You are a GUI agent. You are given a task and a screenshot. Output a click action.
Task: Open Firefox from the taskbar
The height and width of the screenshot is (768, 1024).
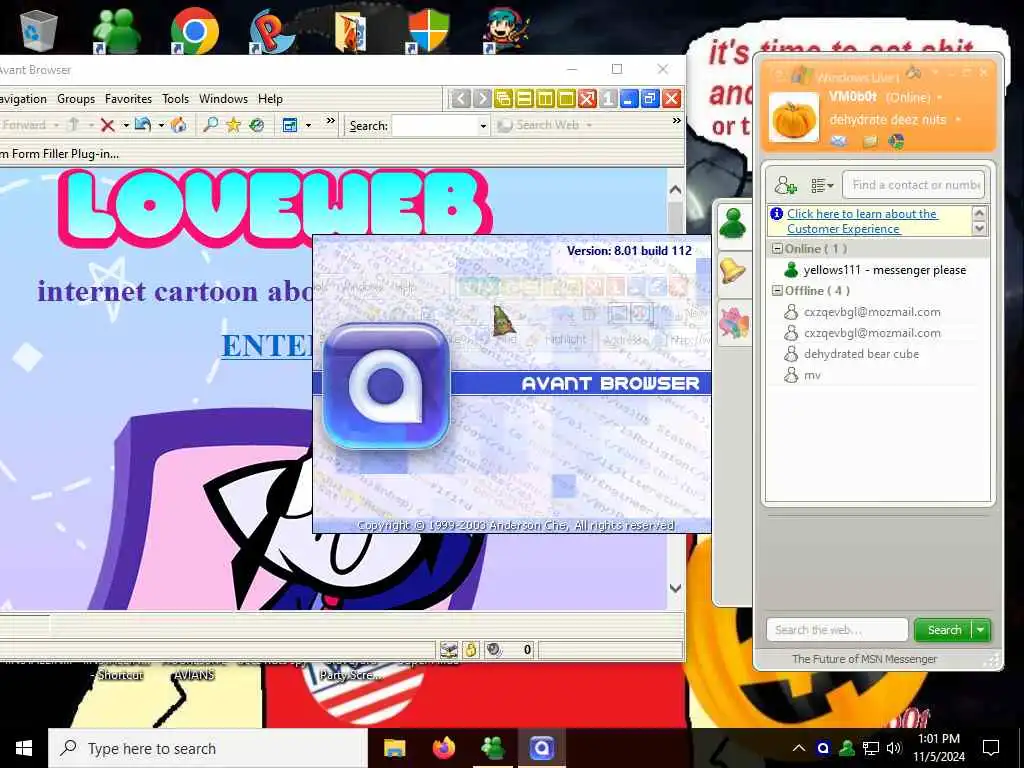[x=443, y=747]
